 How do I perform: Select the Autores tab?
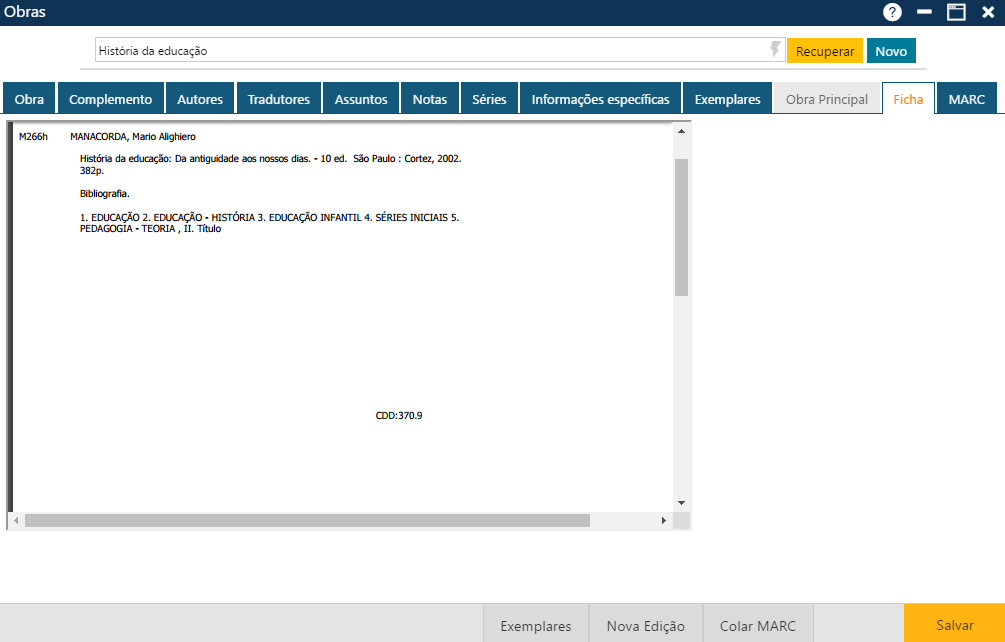coord(200,98)
